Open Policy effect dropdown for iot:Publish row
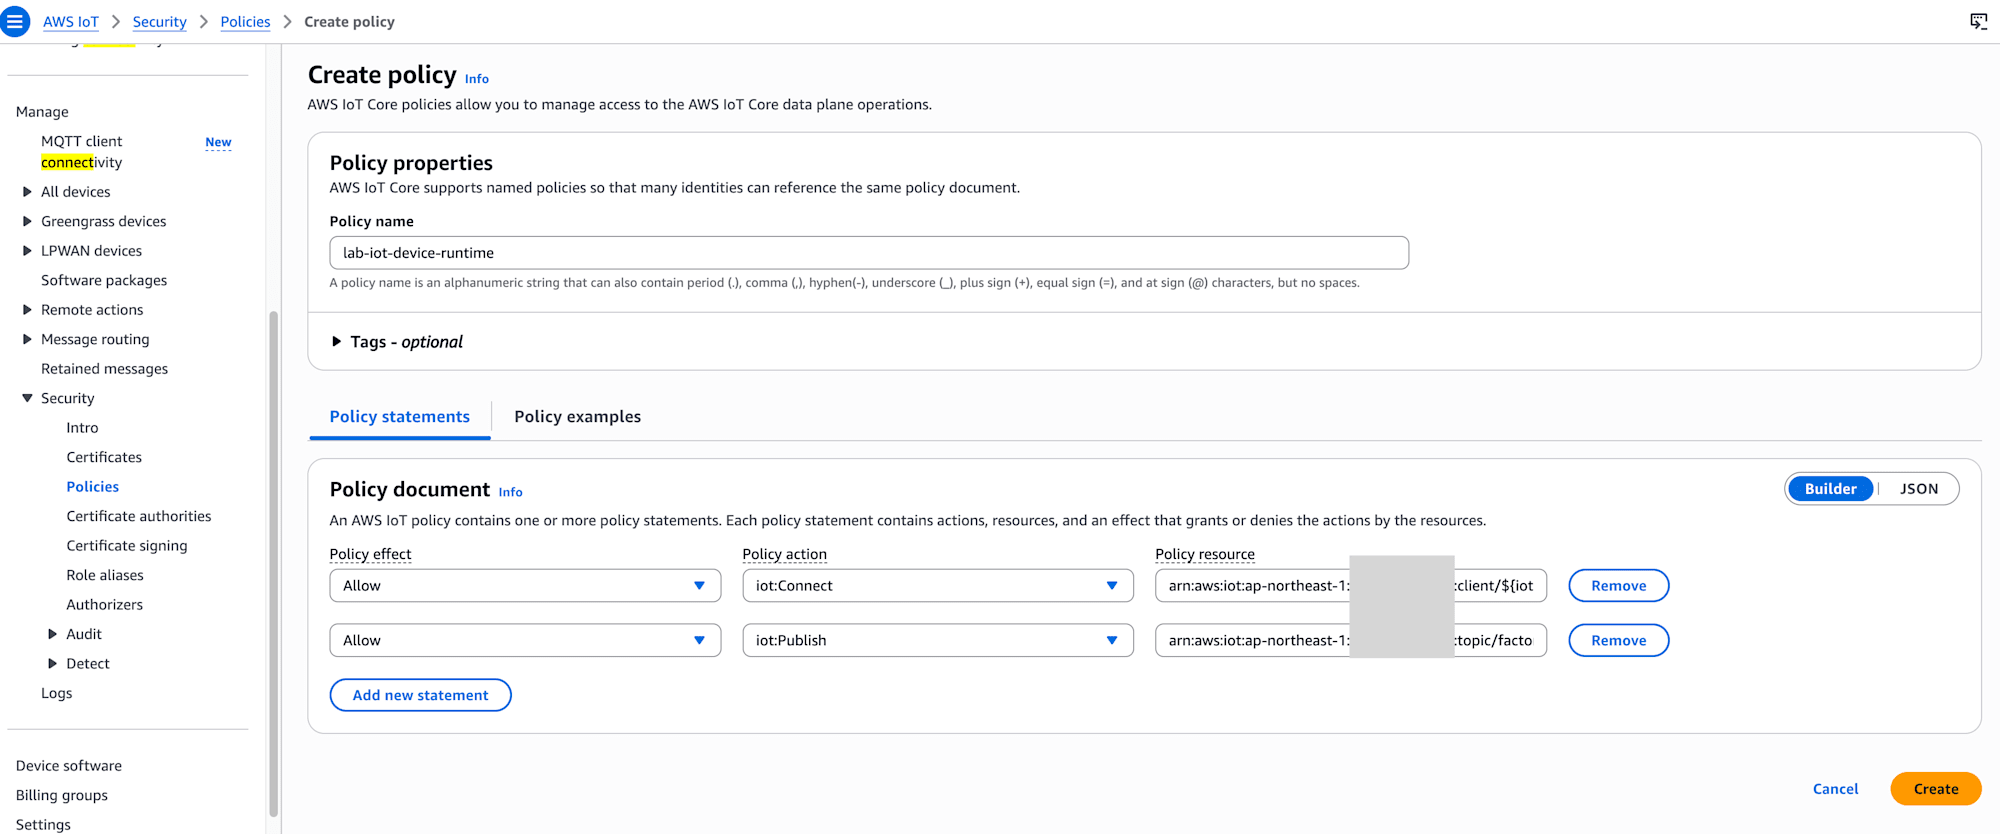Viewport: 2000px width, 834px height. [525, 641]
